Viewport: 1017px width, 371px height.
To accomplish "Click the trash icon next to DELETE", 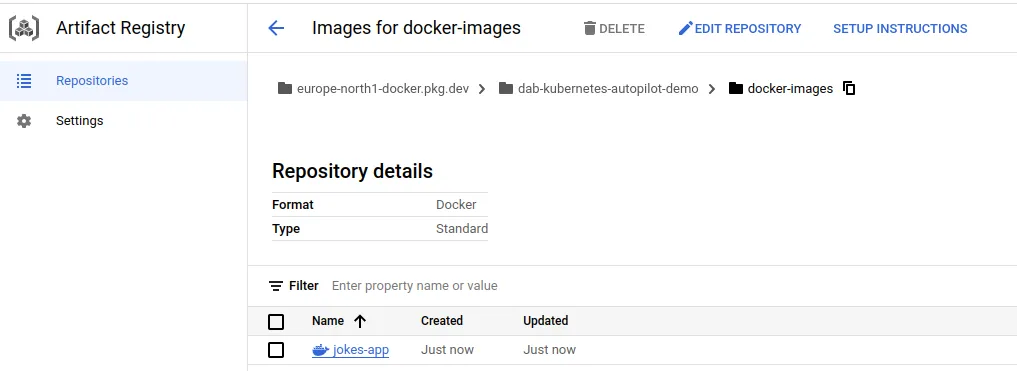I will pyautogui.click(x=590, y=29).
